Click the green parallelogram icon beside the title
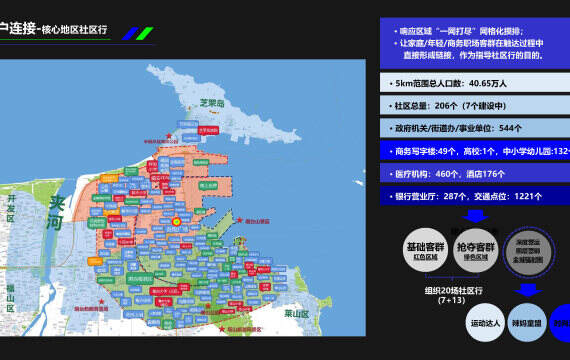The width and height of the screenshot is (570, 360). tap(145, 33)
